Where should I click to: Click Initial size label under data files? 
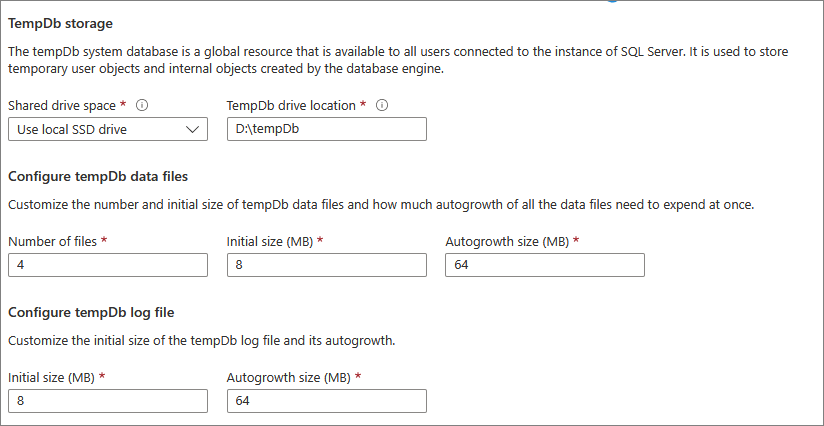[x=271, y=241]
